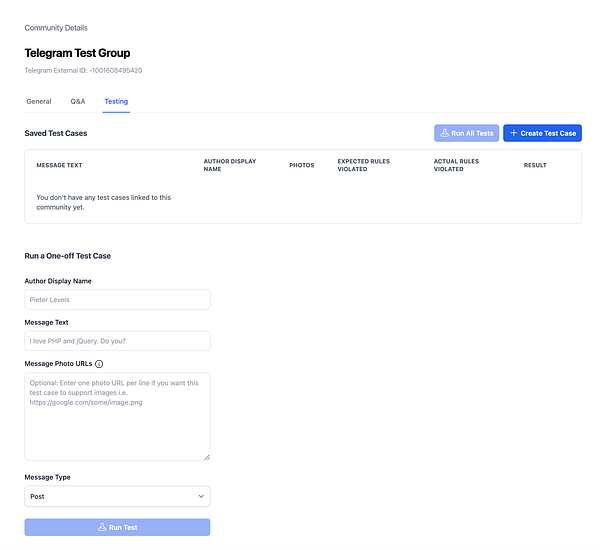Click the Create Test Case button label
Viewport: 600px width, 550px height.
pyautogui.click(x=548, y=133)
